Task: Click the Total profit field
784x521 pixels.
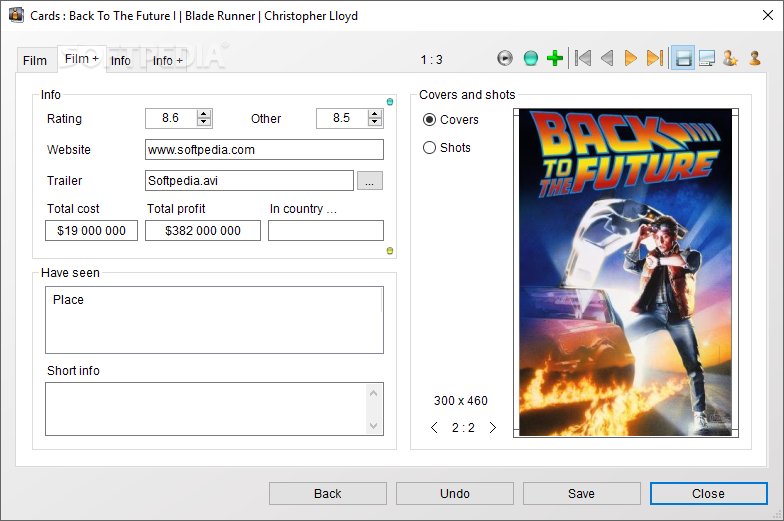Action: [202, 230]
